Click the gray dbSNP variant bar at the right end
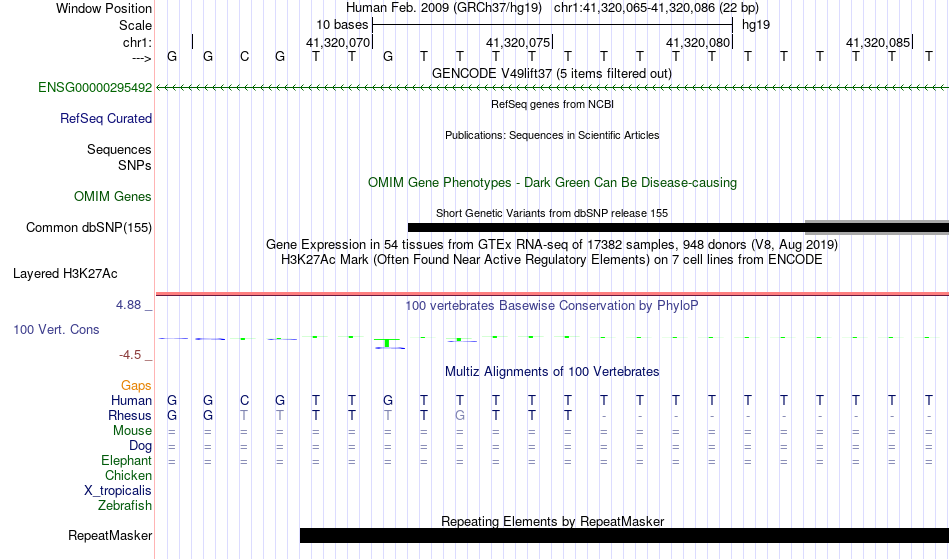 [877, 228]
